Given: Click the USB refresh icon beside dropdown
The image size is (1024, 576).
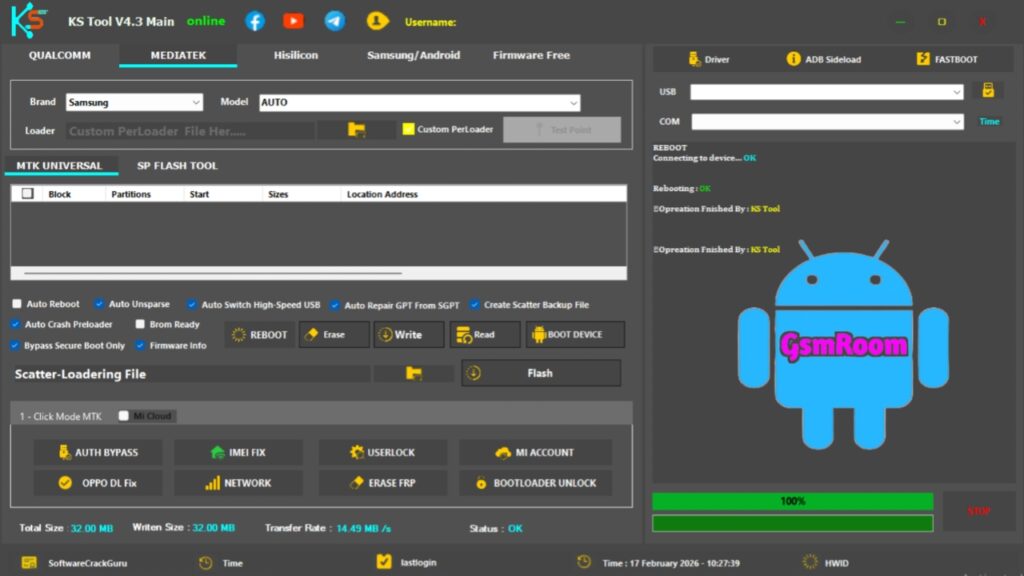Looking at the screenshot, I should [987, 91].
